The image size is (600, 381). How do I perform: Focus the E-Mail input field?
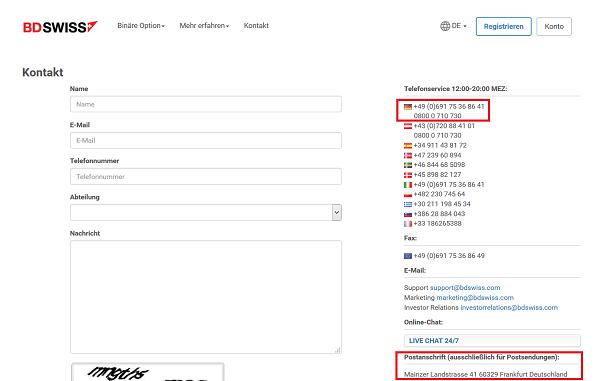(205, 140)
